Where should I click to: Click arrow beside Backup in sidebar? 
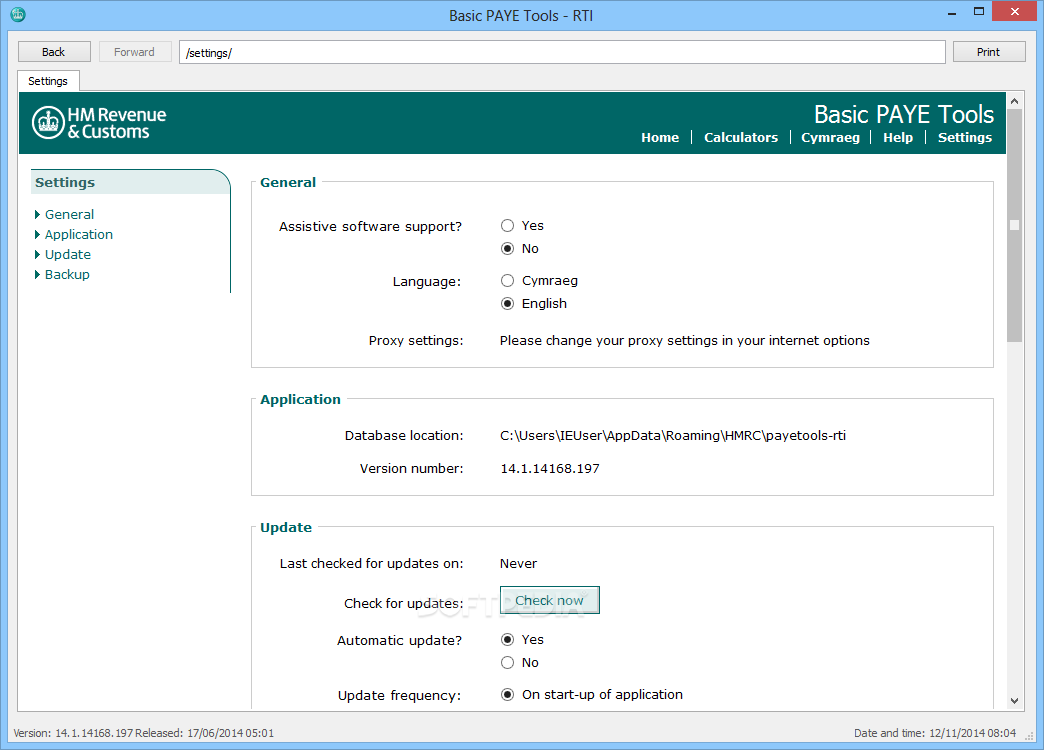(37, 274)
